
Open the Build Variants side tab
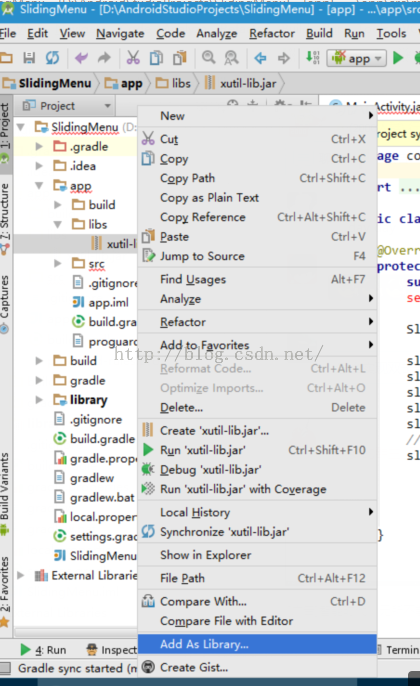point(5,492)
